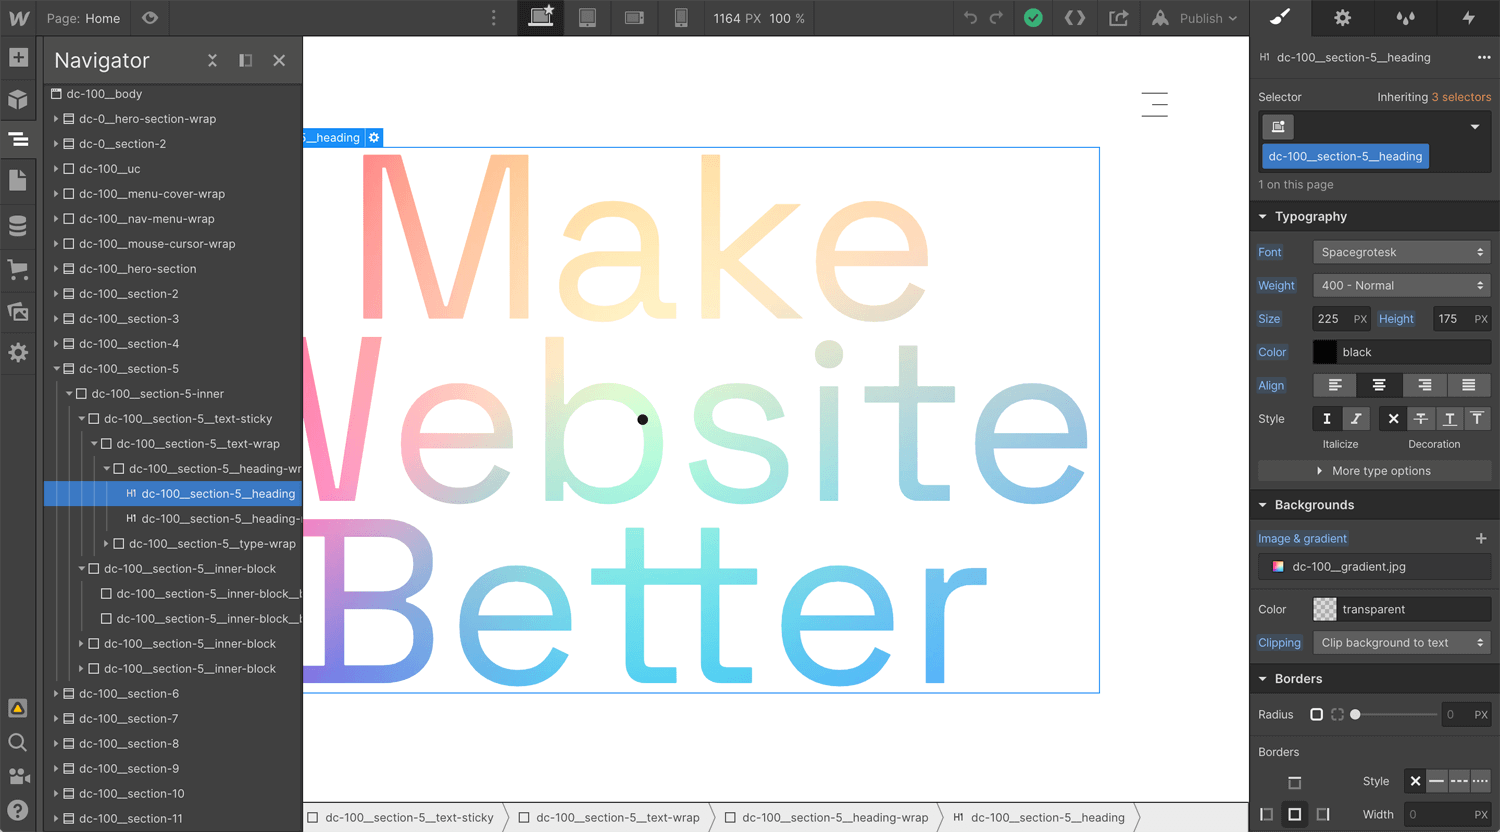Open the search magnifier in left sidebar
1500x832 pixels.
point(18,742)
